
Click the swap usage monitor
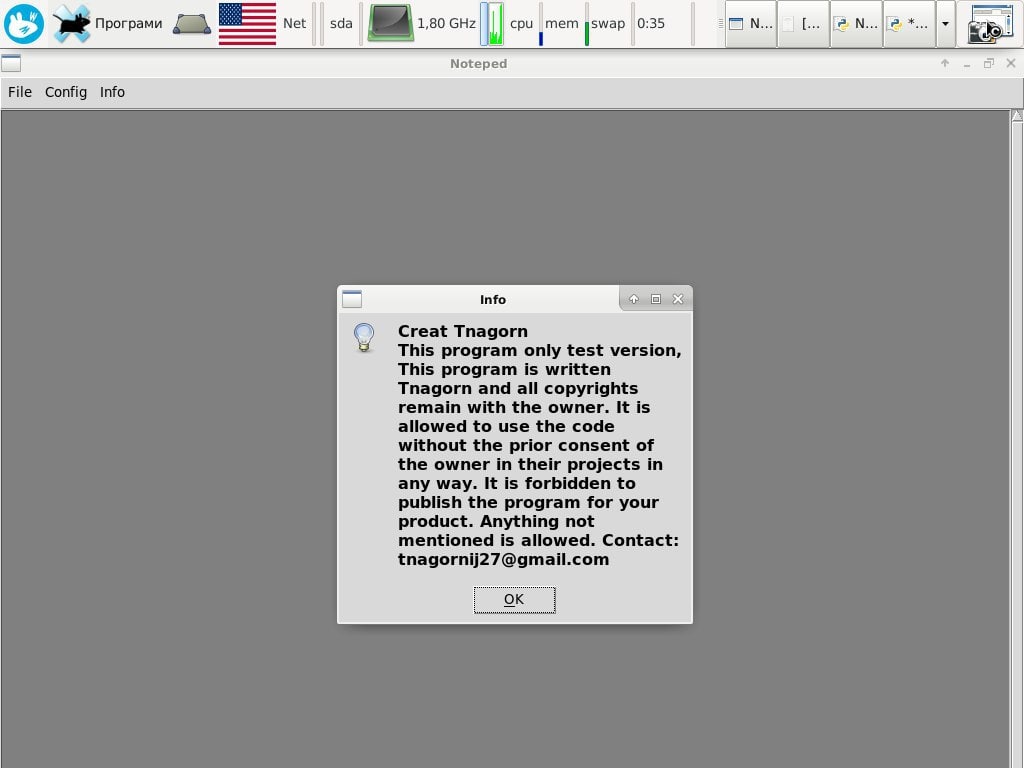(607, 24)
